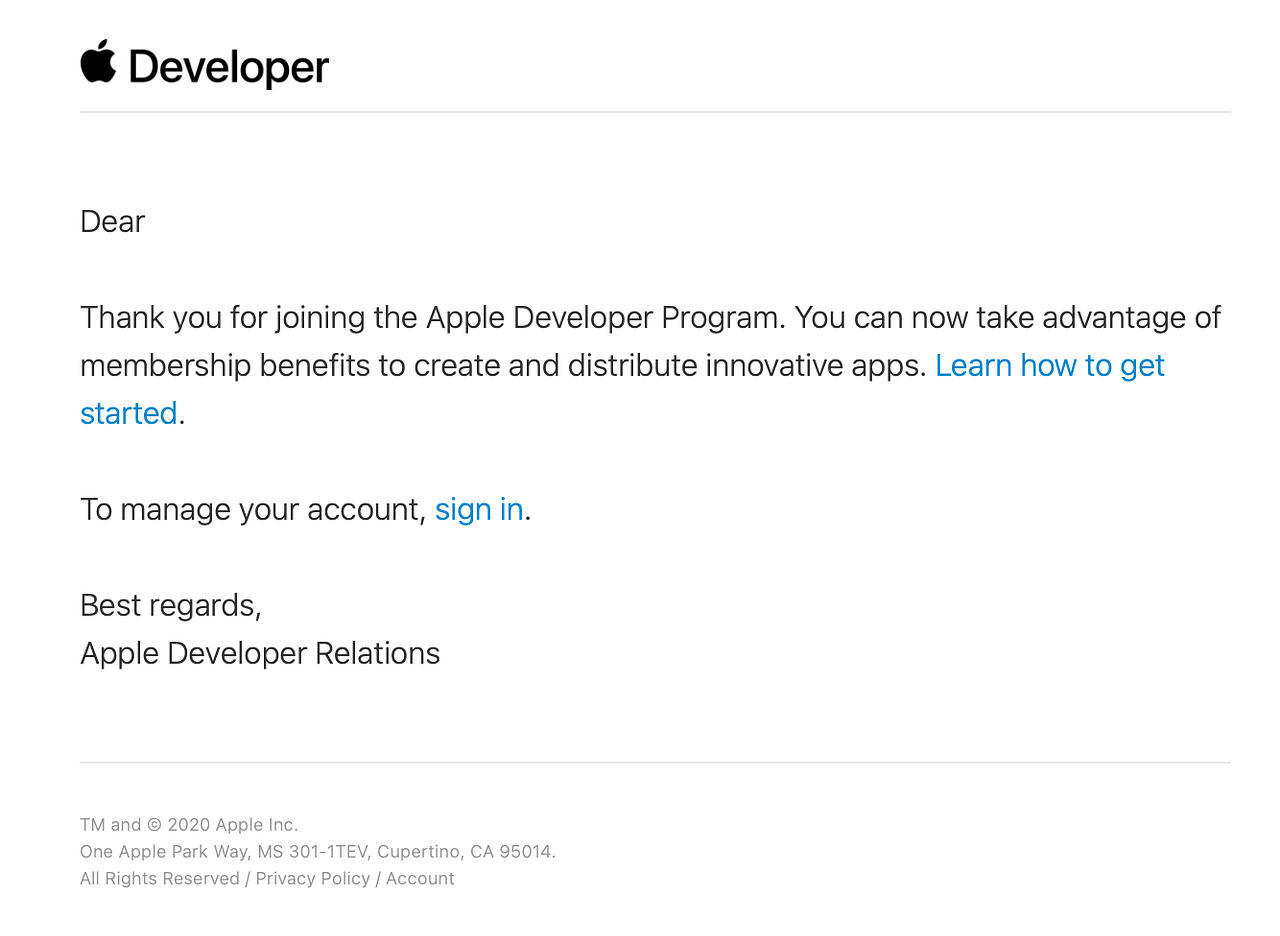
Task: Click the started portion of the link
Action: tap(128, 413)
